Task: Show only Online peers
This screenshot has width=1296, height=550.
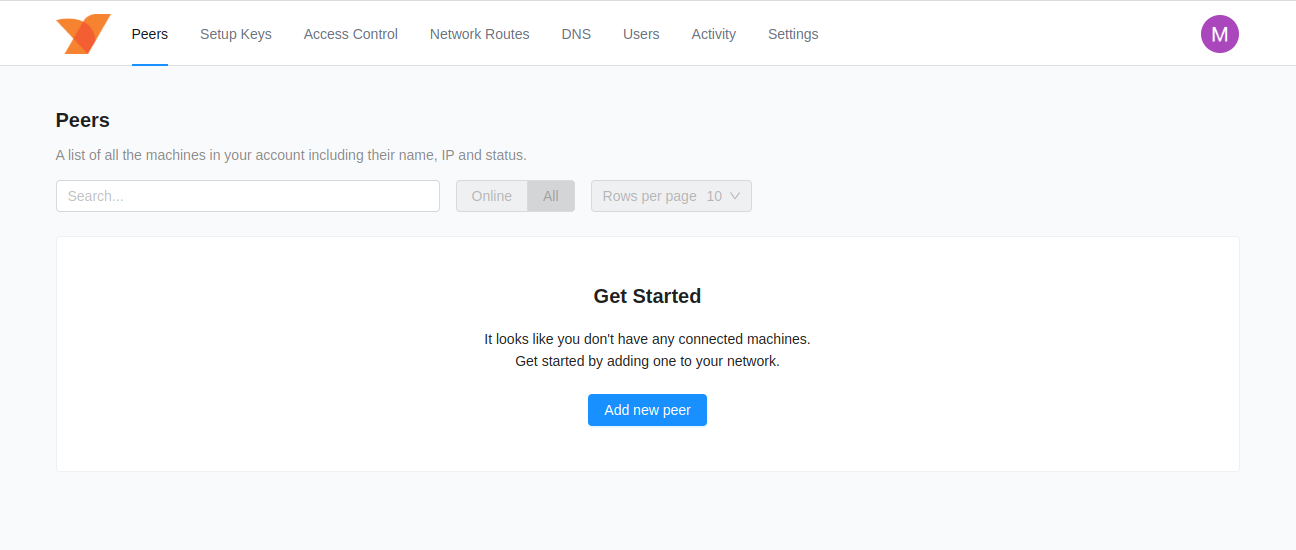Action: point(491,196)
